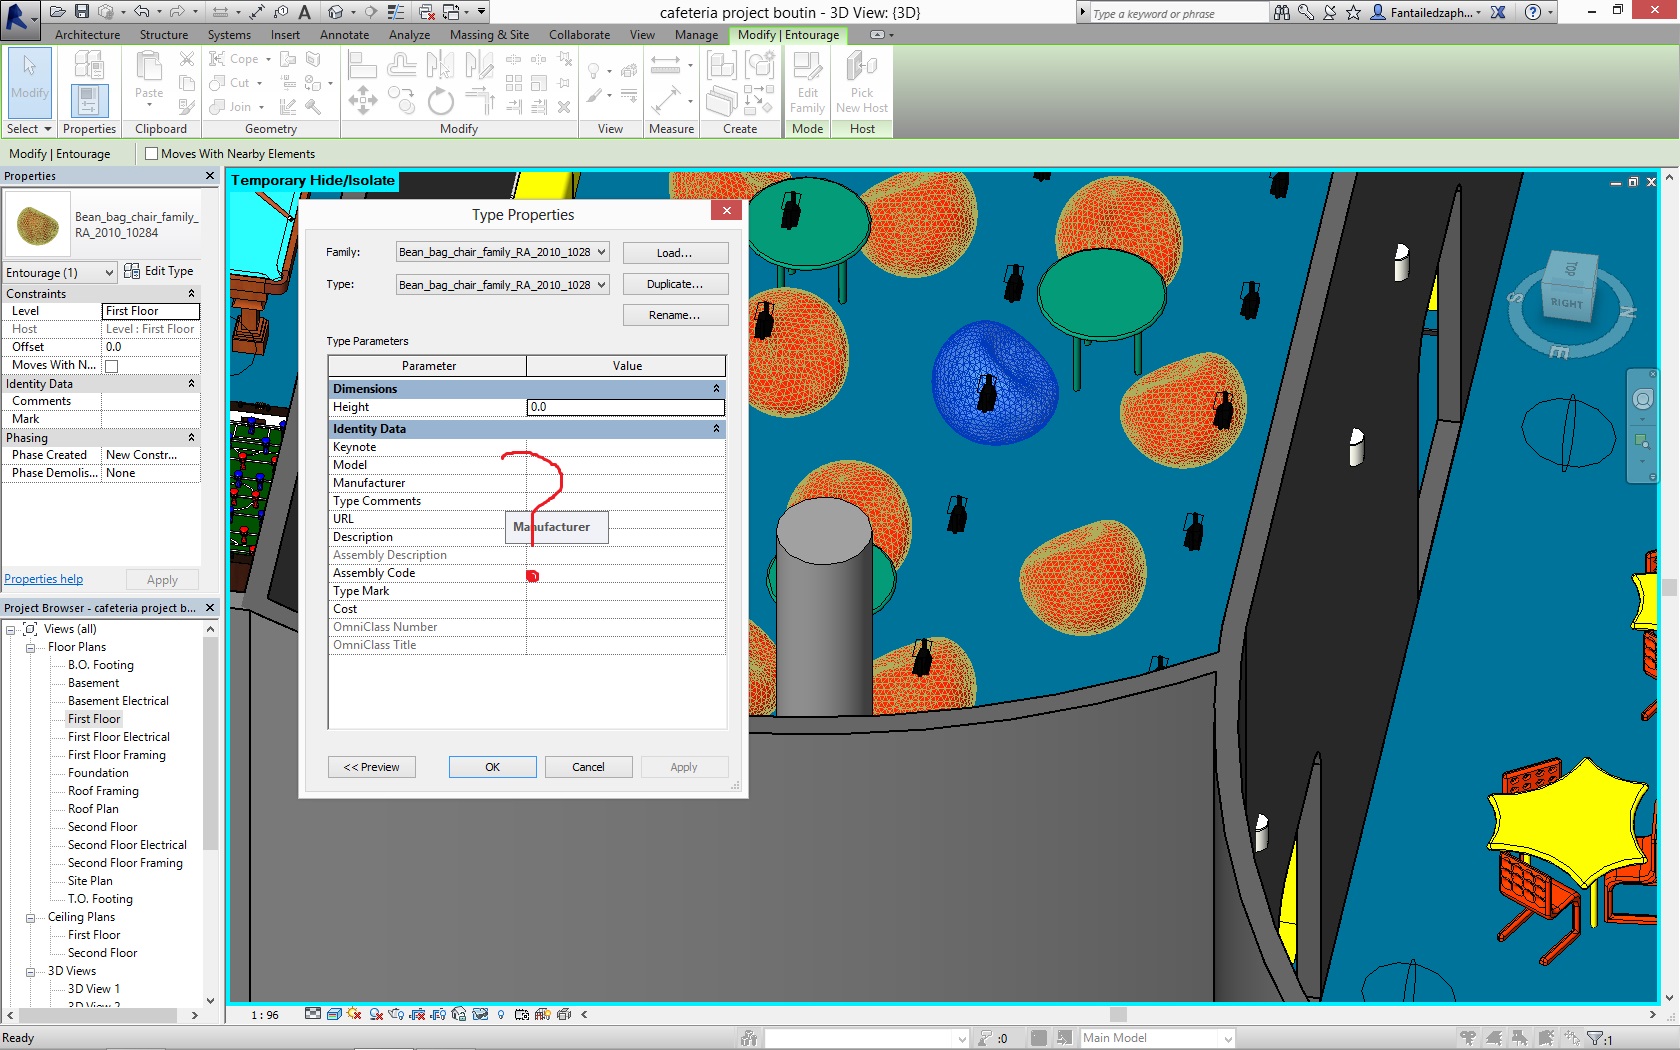The height and width of the screenshot is (1050, 1680).
Task: Switch to the Architecture ribbon tab
Action: [87, 35]
